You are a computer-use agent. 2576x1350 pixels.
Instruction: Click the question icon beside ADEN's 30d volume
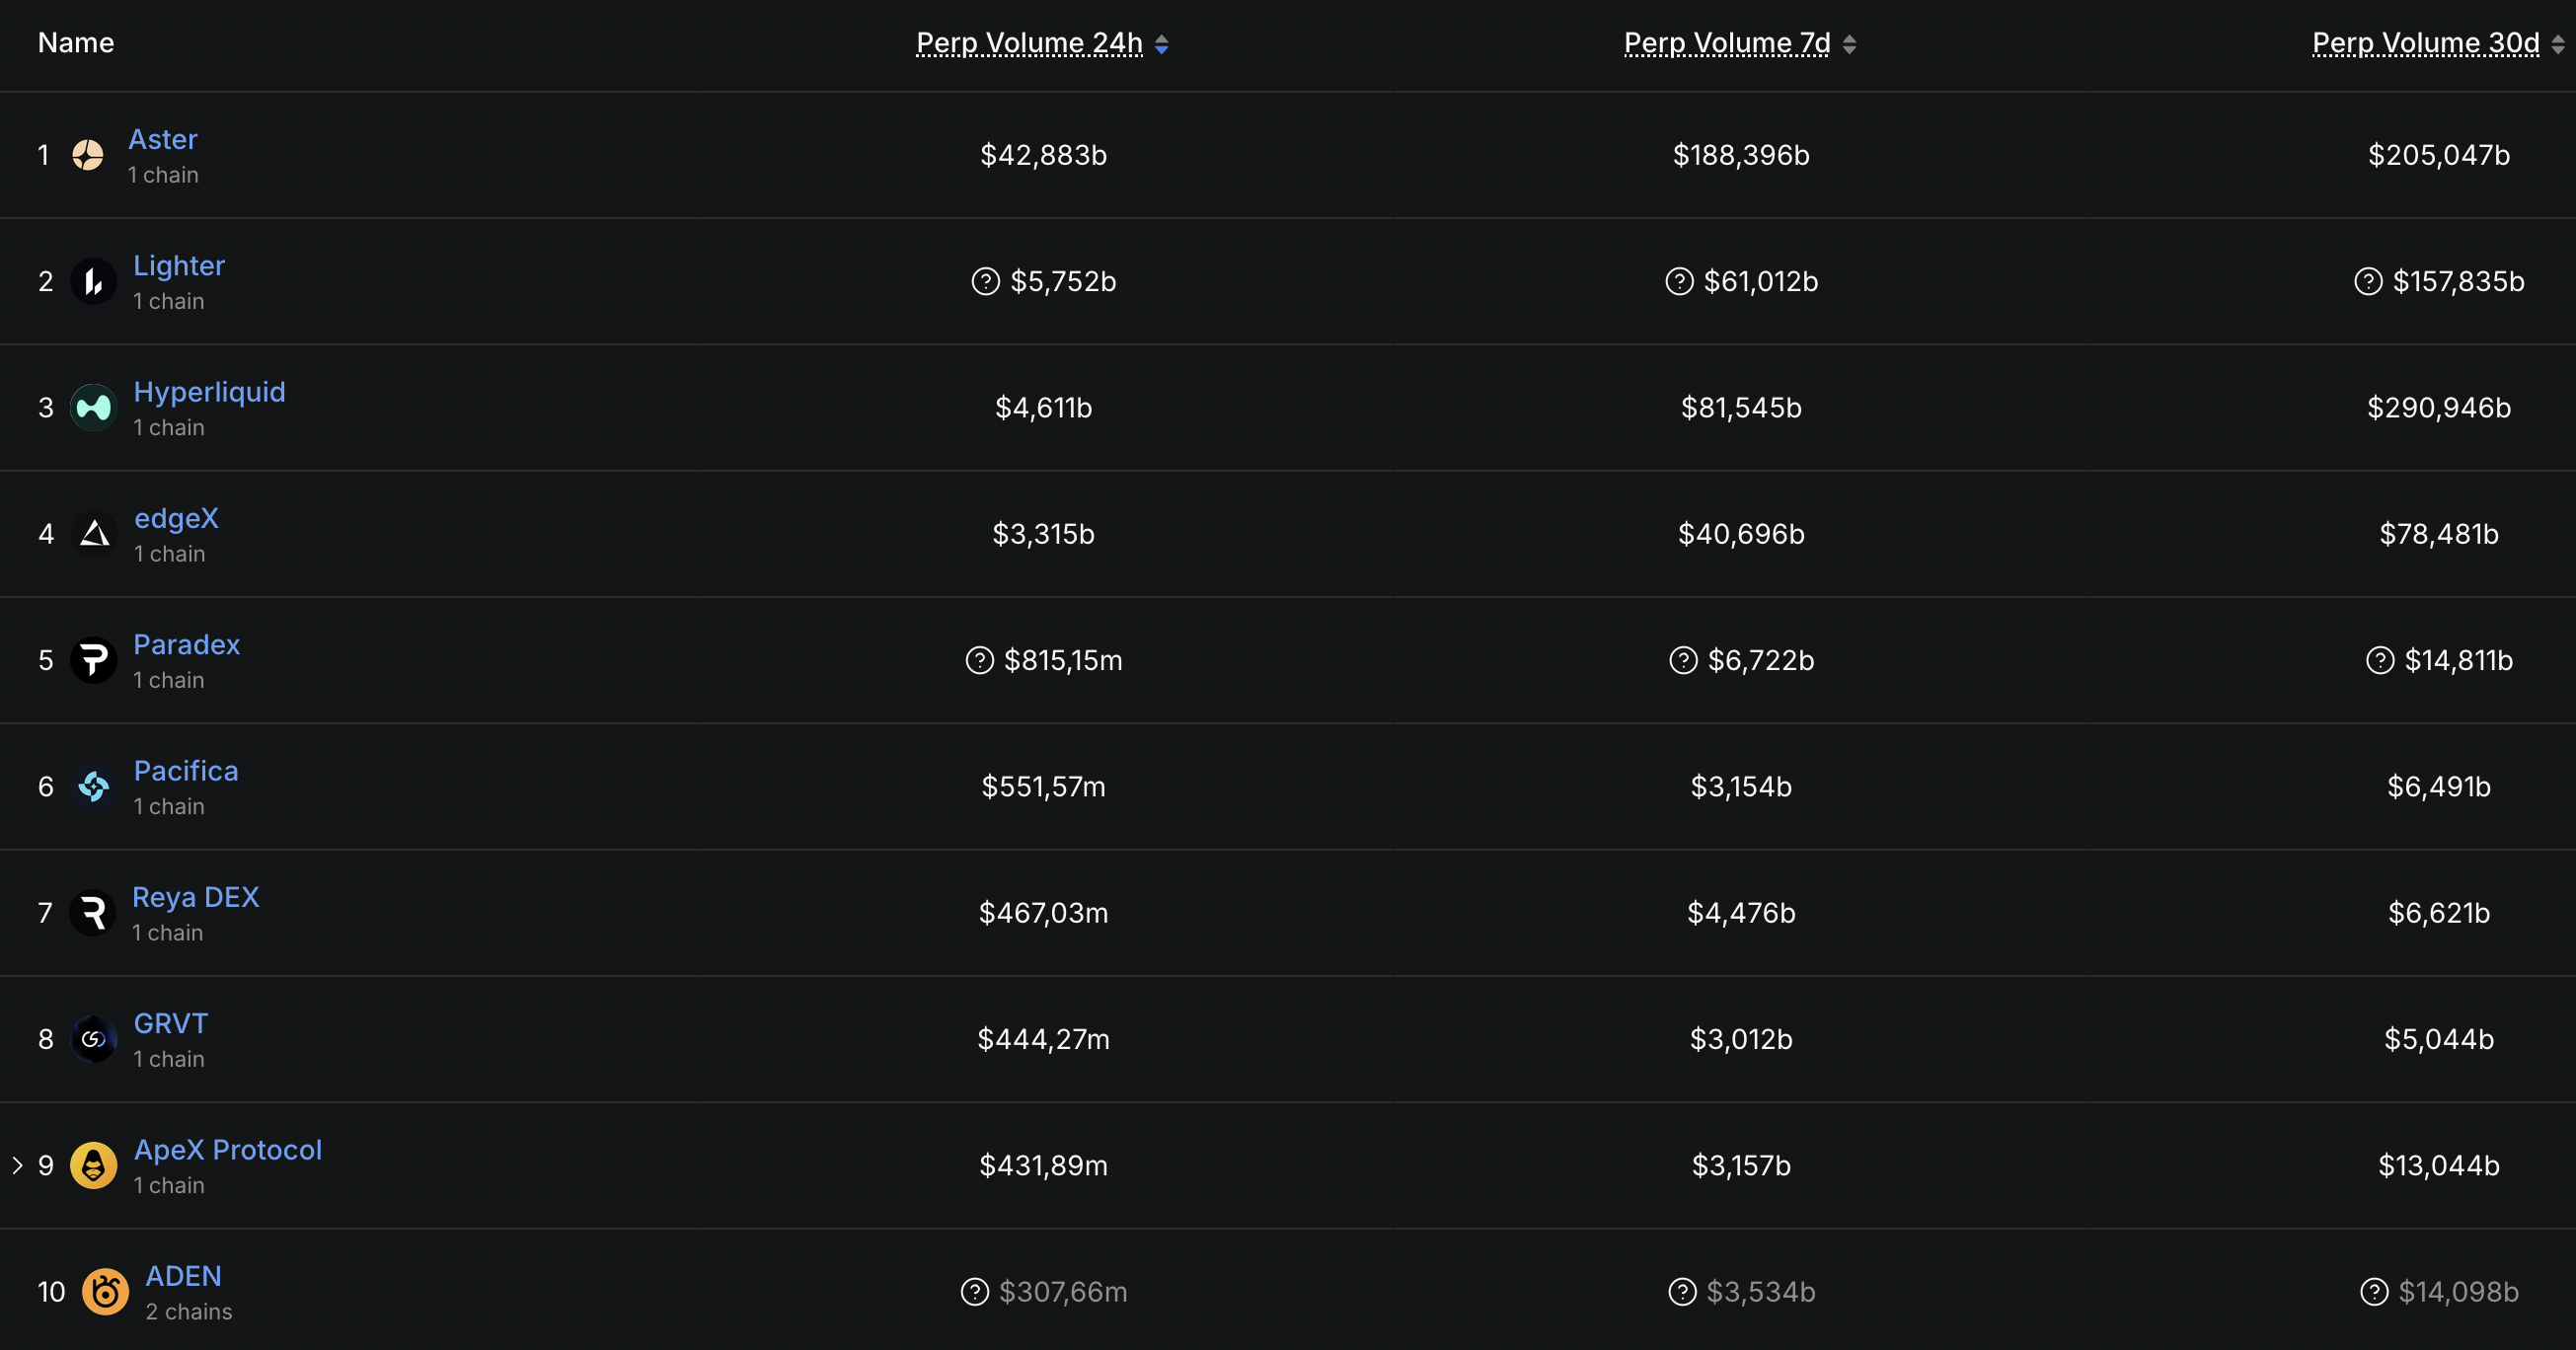point(2373,1292)
